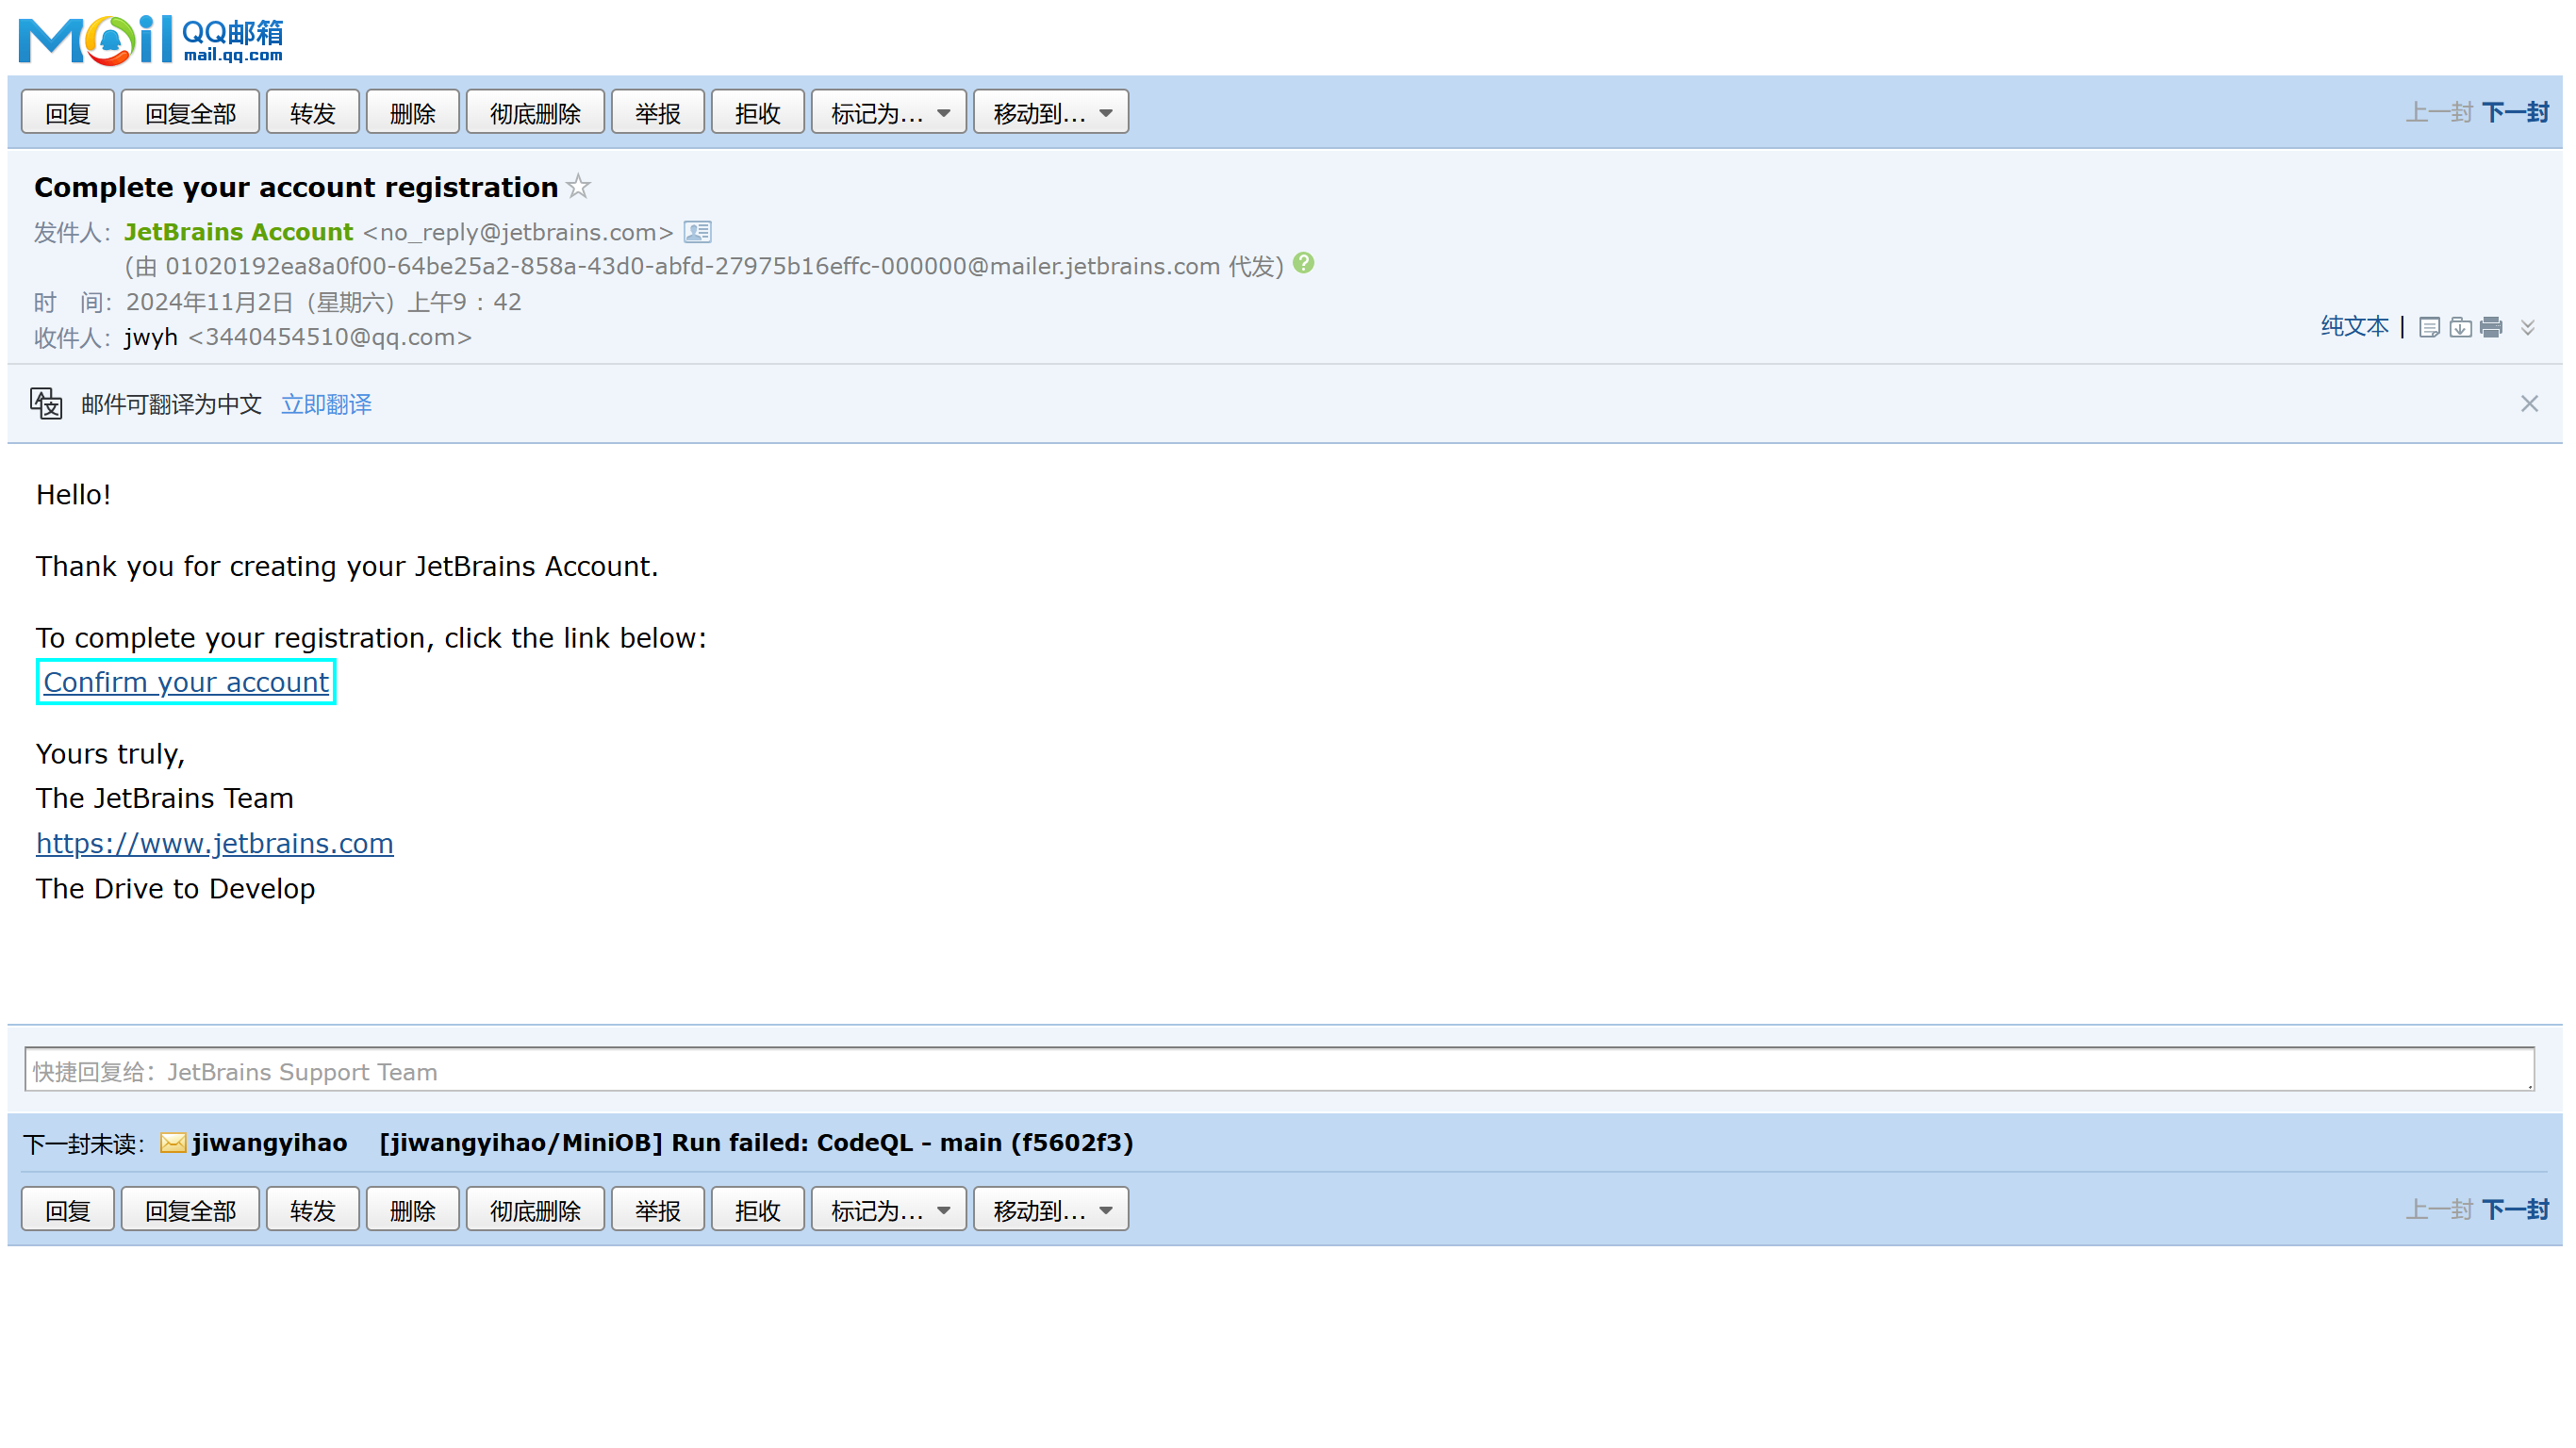The image size is (2576, 1448).
Task: Close the translation banner
Action: pyautogui.click(x=2529, y=404)
